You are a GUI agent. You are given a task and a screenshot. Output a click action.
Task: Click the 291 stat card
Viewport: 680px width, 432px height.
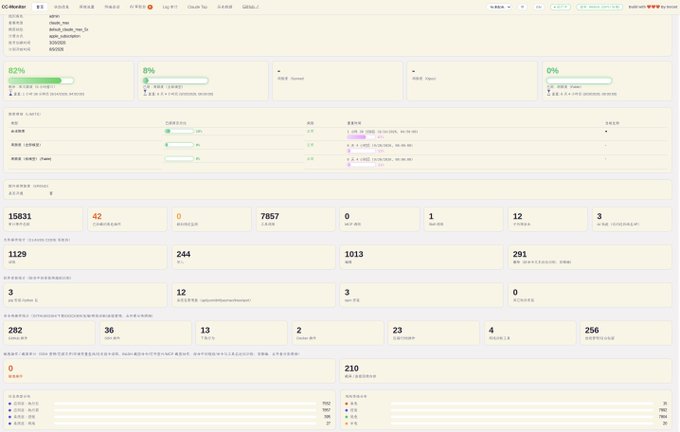[x=590, y=257]
